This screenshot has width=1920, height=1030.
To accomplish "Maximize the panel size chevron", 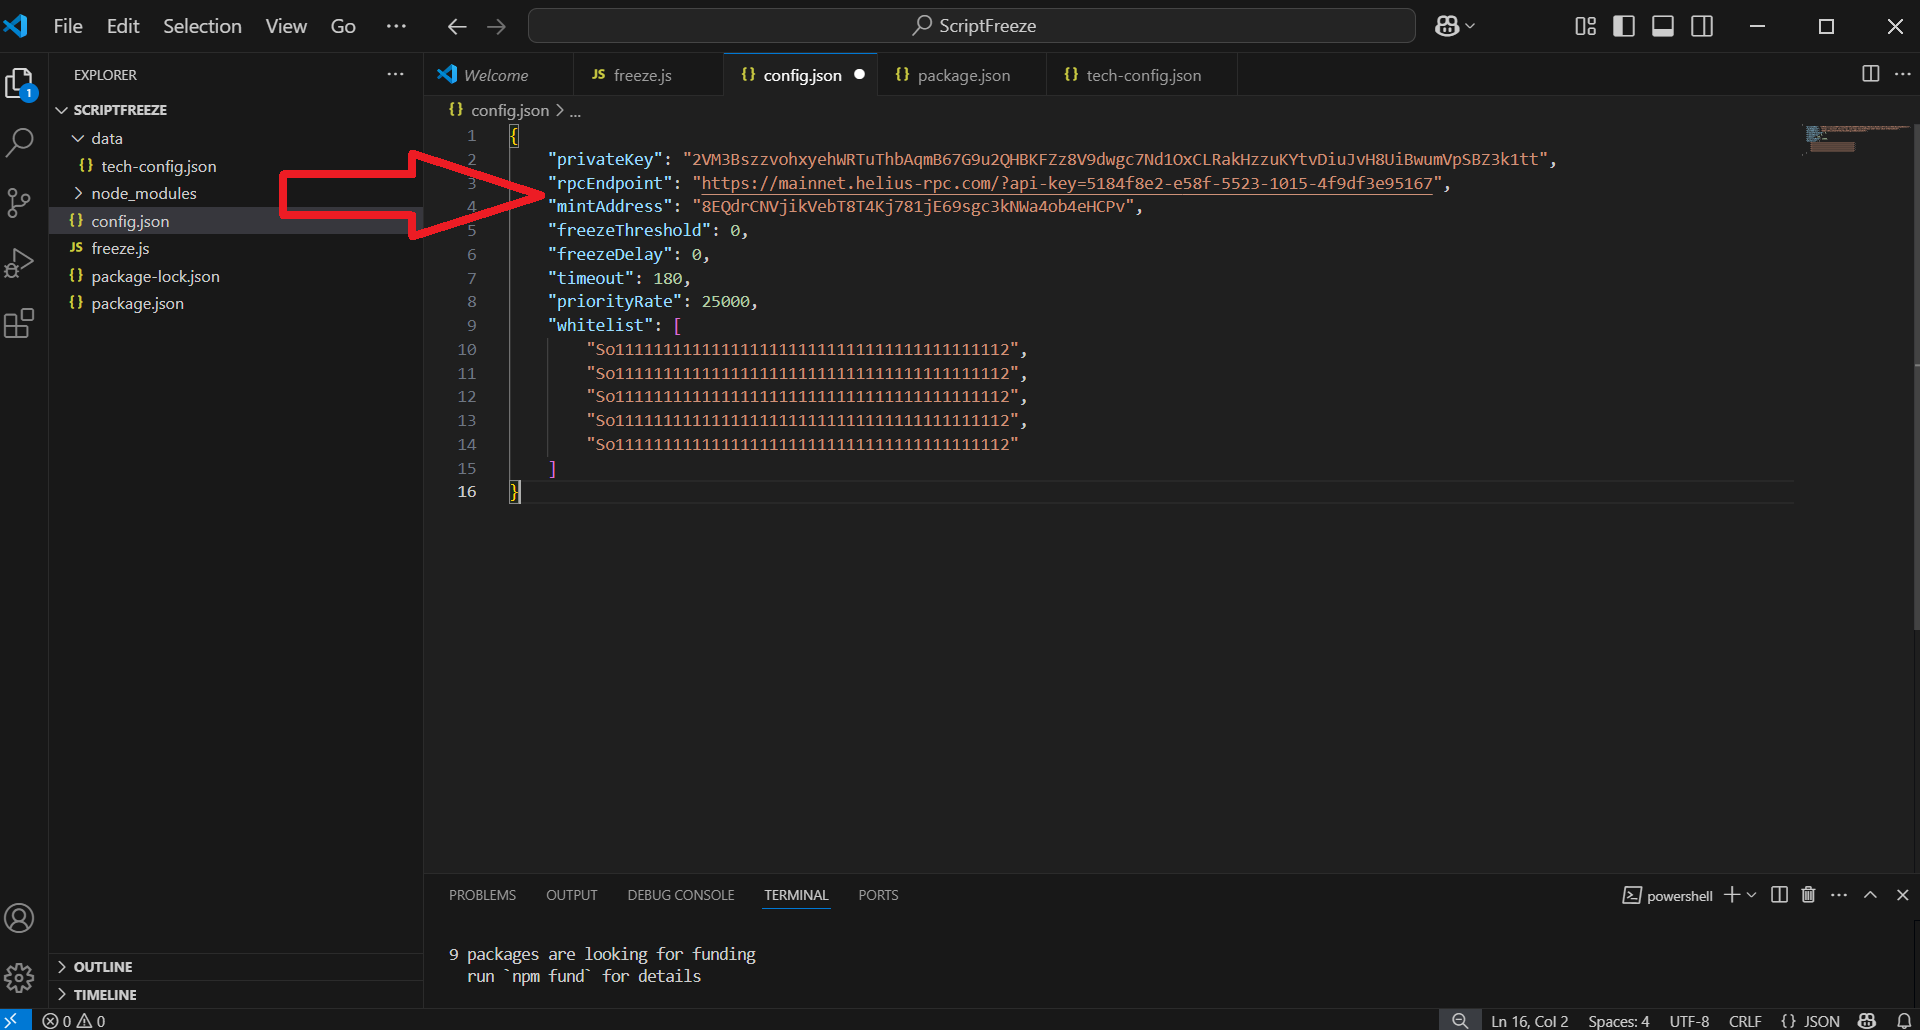I will [x=1870, y=895].
